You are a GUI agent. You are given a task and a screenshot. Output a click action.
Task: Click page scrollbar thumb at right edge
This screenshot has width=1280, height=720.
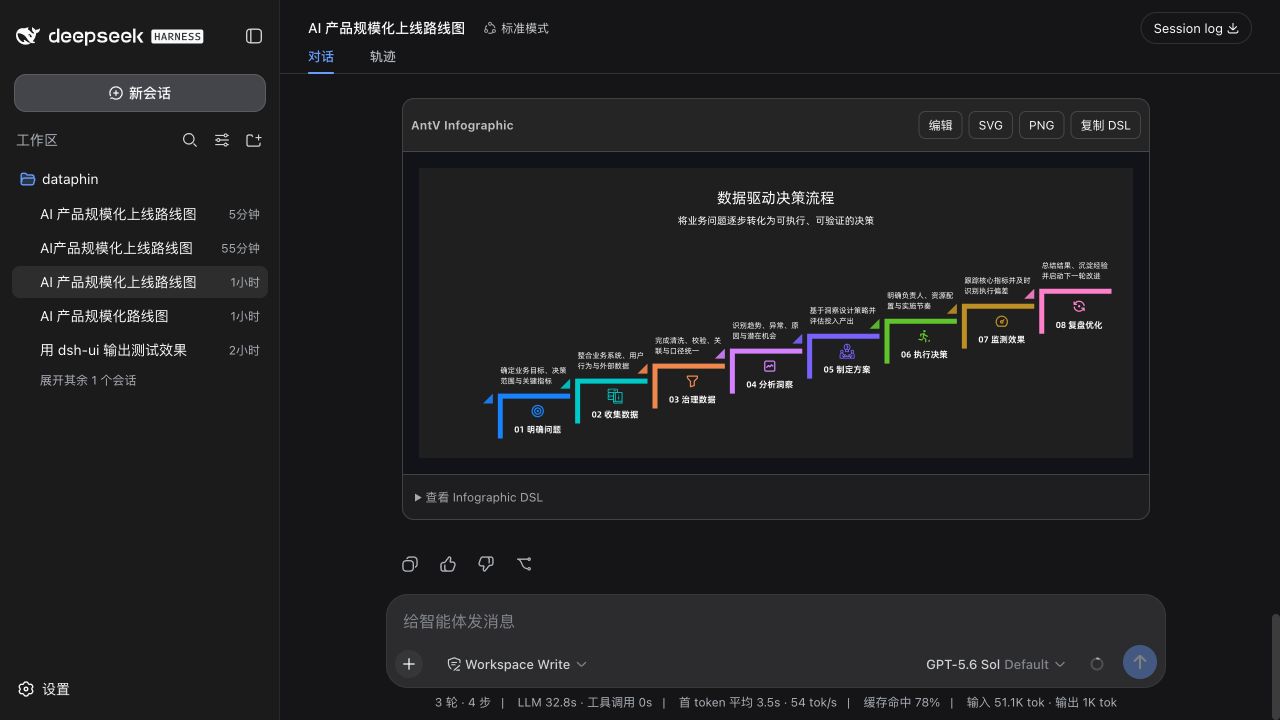(x=1275, y=665)
